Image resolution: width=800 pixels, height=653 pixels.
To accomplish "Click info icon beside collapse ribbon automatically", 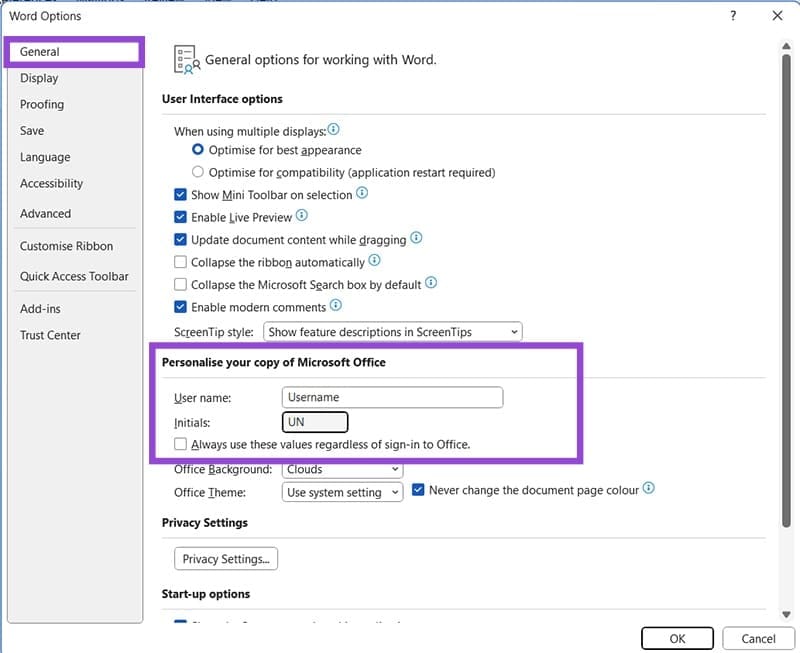I will click(375, 261).
